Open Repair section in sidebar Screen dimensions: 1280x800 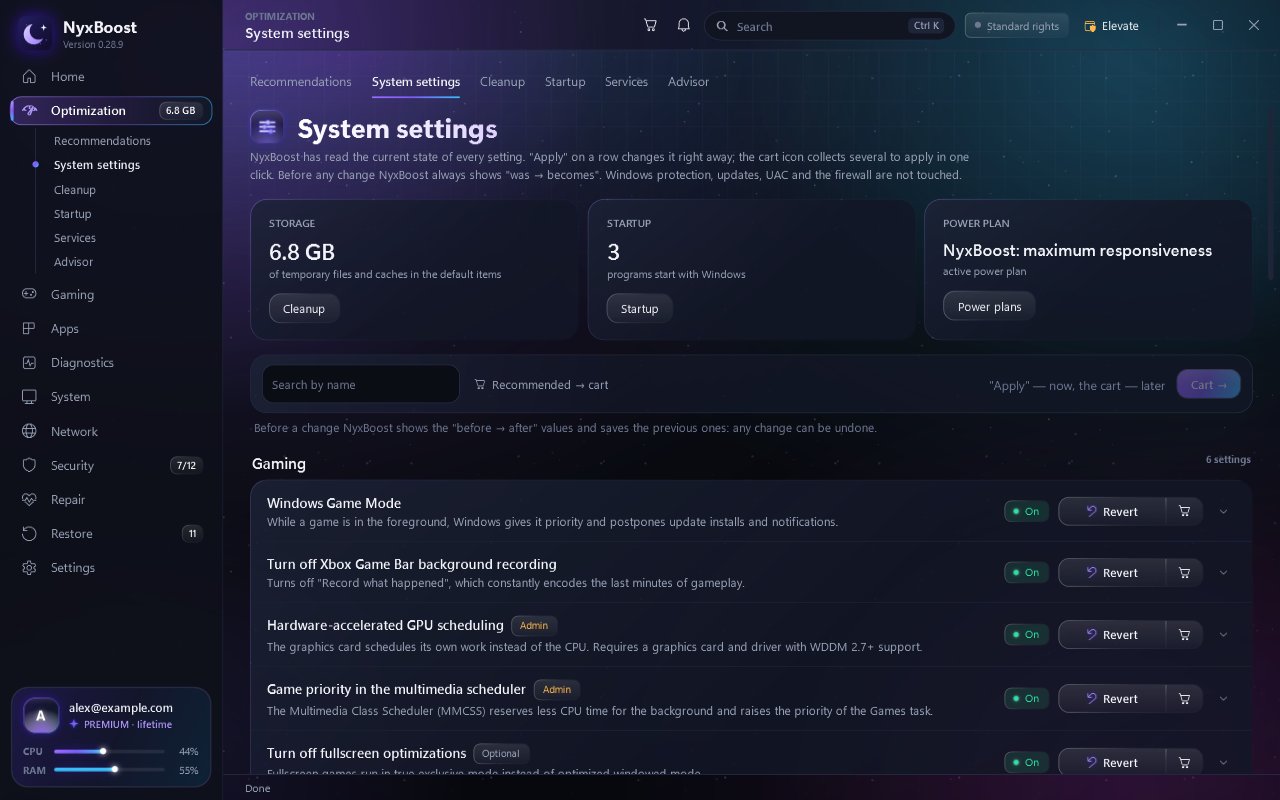click(x=111, y=500)
